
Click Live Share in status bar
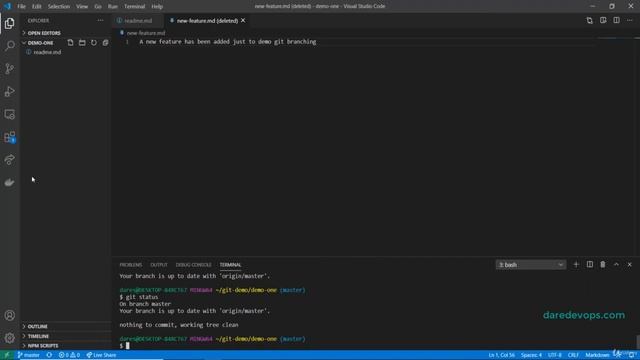point(101,355)
